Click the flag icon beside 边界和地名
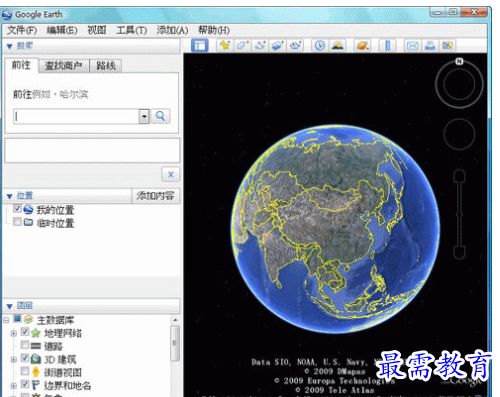 [36, 385]
